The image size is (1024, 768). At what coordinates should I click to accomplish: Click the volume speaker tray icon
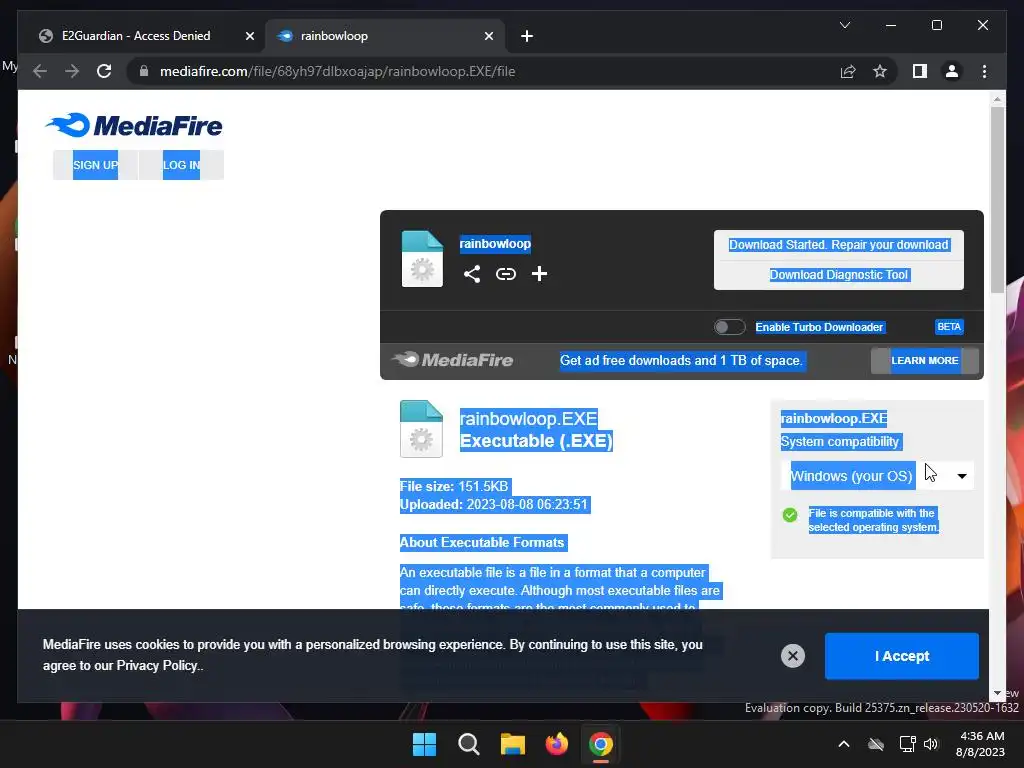pos(931,744)
